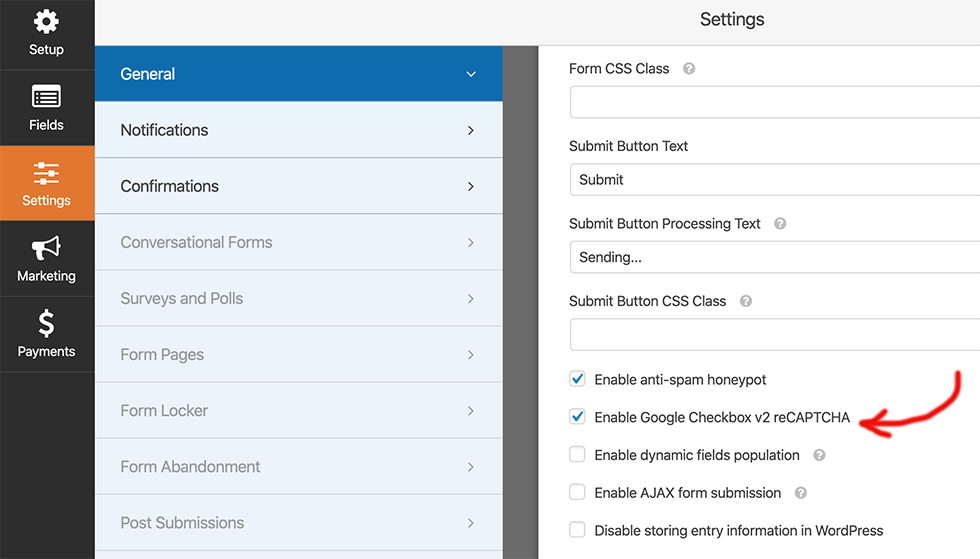Collapse the General settings section
The width and height of the screenshot is (980, 559).
(x=471, y=74)
